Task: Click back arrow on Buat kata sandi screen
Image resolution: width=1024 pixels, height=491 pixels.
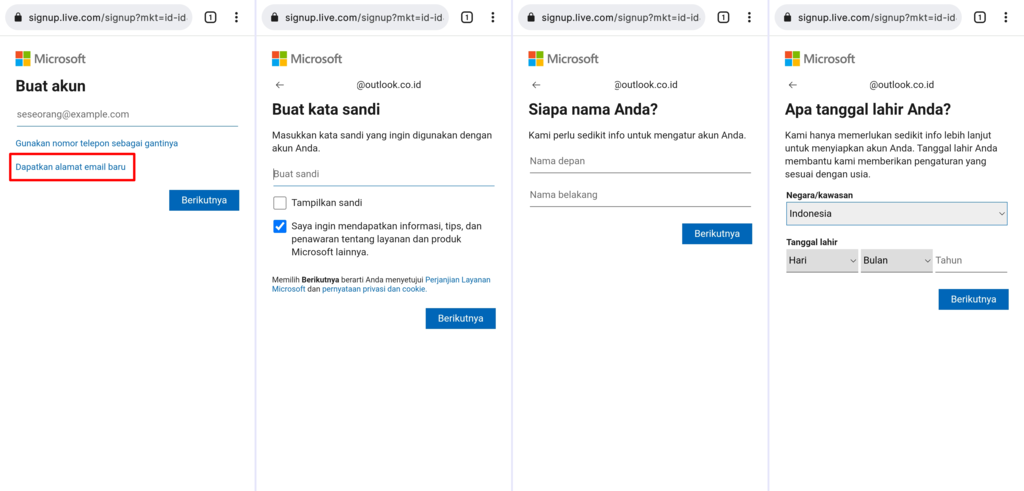Action: (280, 86)
